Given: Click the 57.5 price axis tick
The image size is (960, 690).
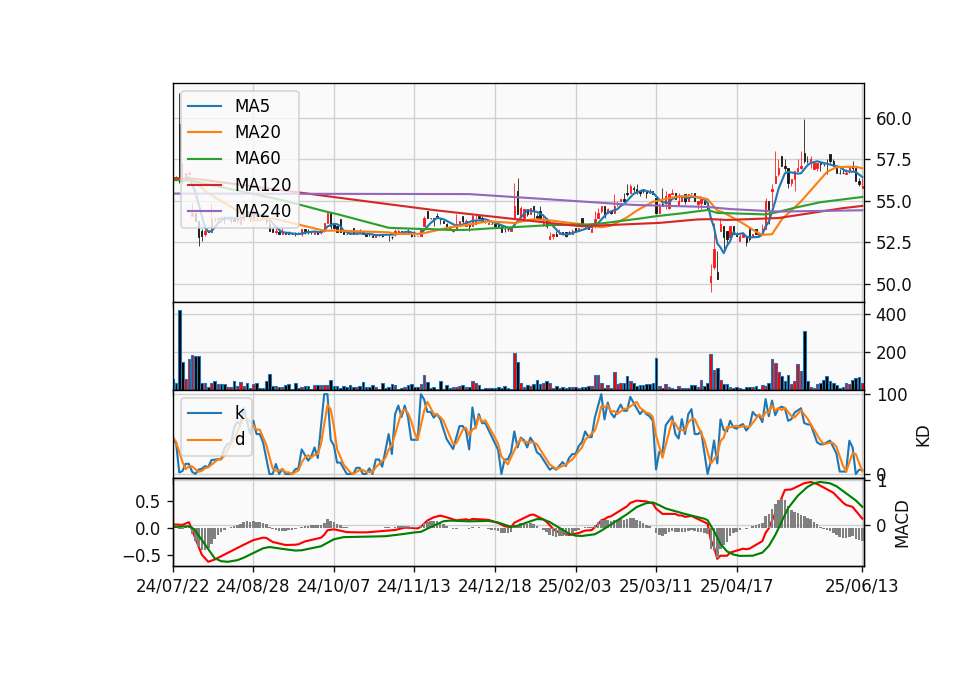Looking at the screenshot, I should pyautogui.click(x=893, y=160).
